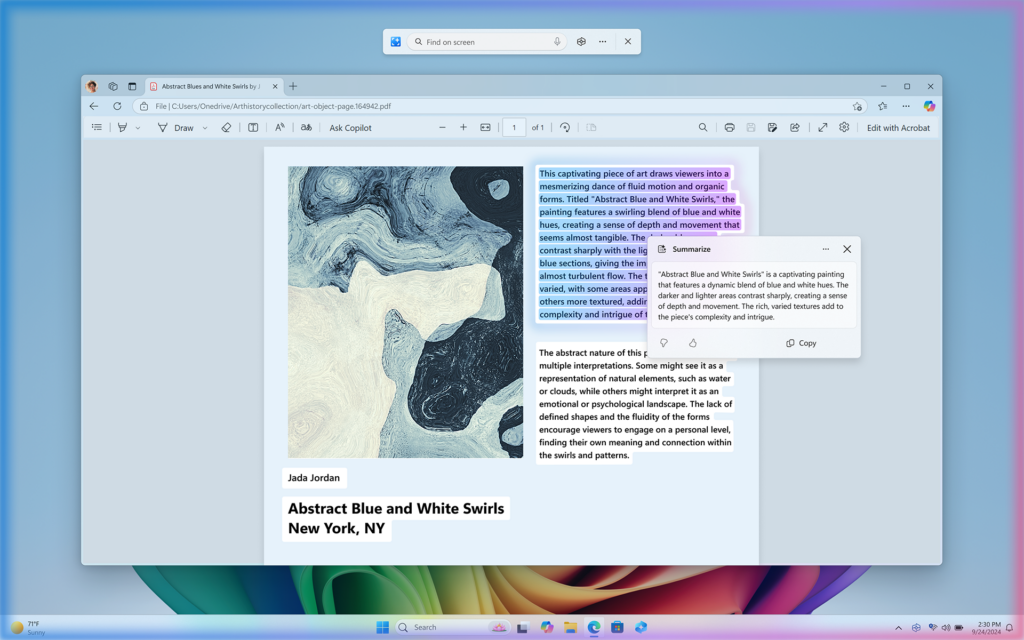Select the Draw tool in the PDF toolbar
The height and width of the screenshot is (640, 1024).
184,127
